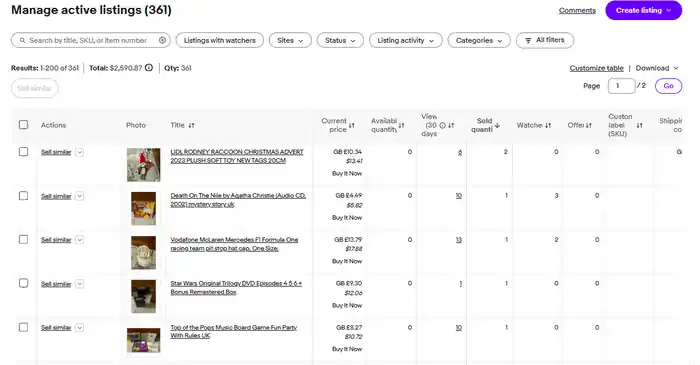Click the magnifier icon in search box
The image size is (700, 365).
point(22,40)
